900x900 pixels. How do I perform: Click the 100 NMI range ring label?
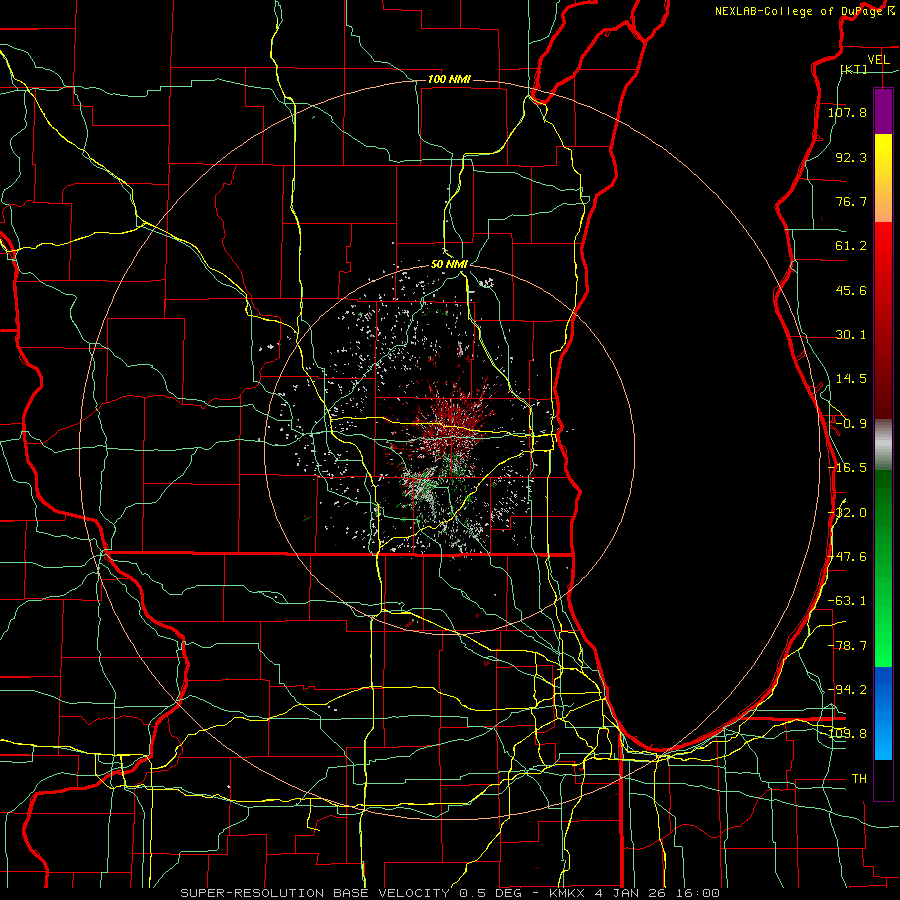click(x=449, y=79)
